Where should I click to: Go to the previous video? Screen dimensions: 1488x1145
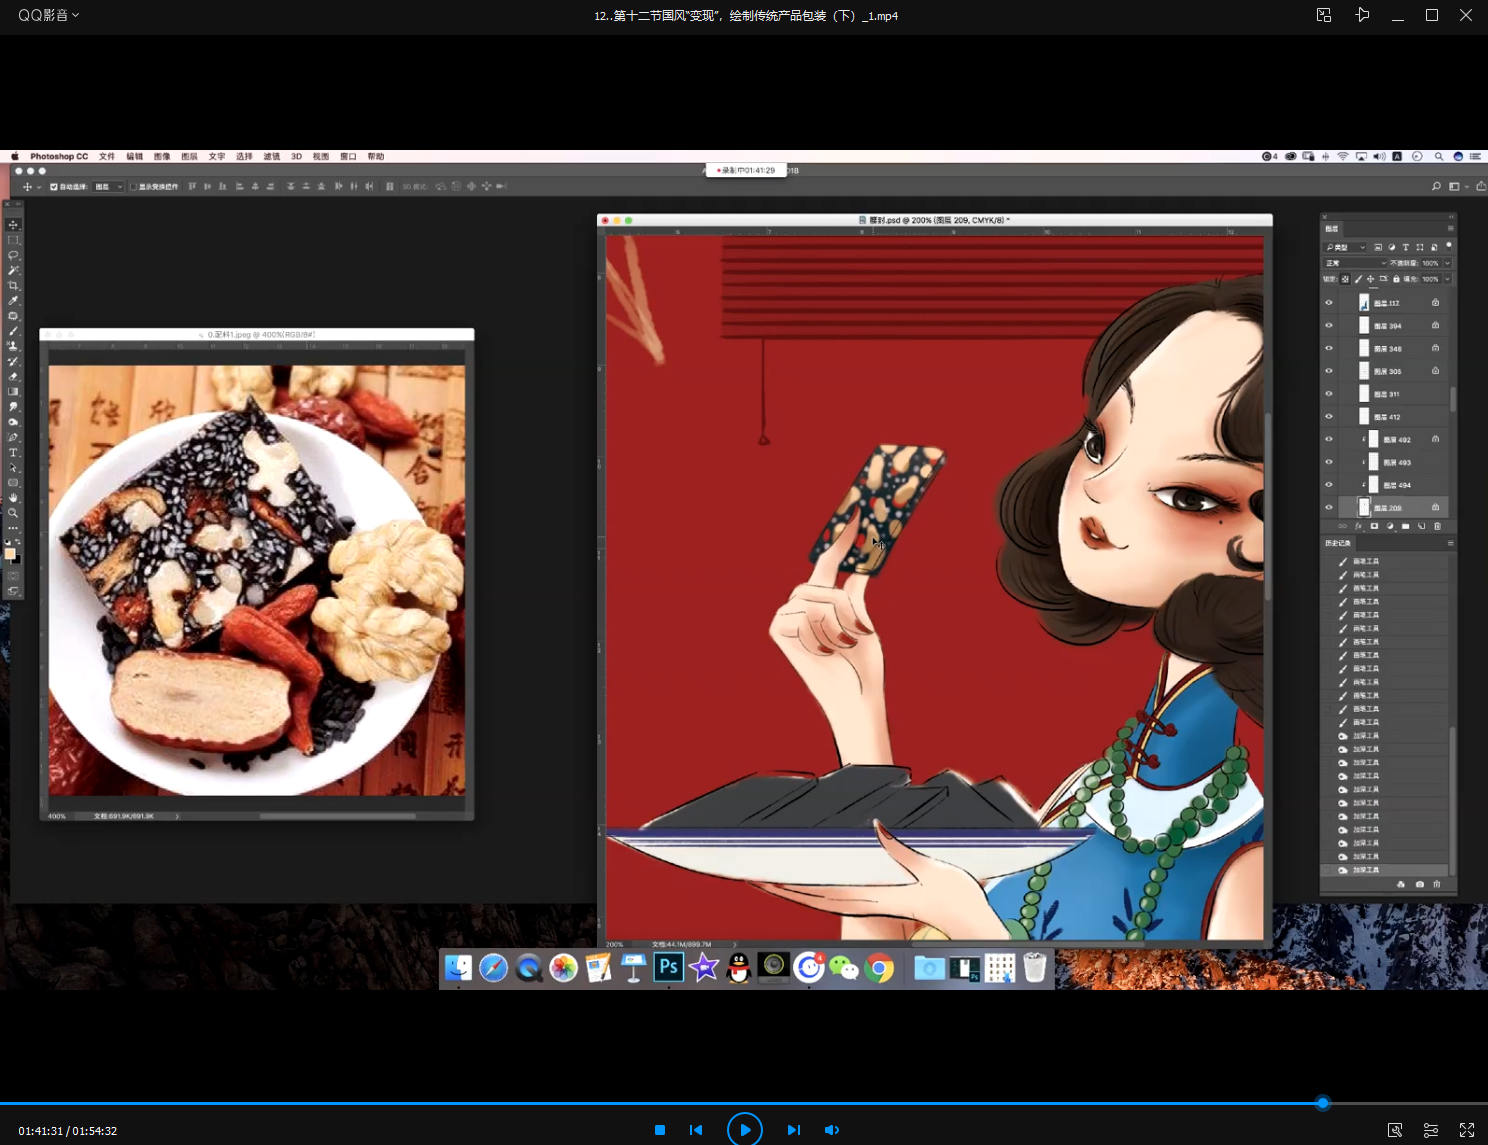click(x=696, y=1130)
